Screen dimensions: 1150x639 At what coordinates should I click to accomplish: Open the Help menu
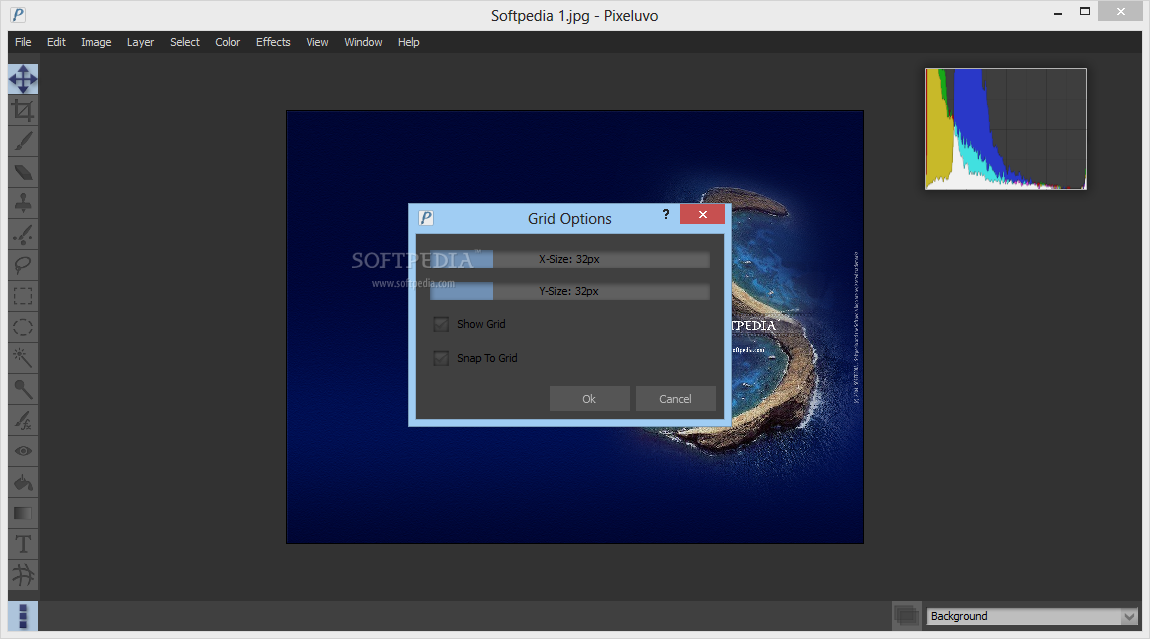(409, 42)
